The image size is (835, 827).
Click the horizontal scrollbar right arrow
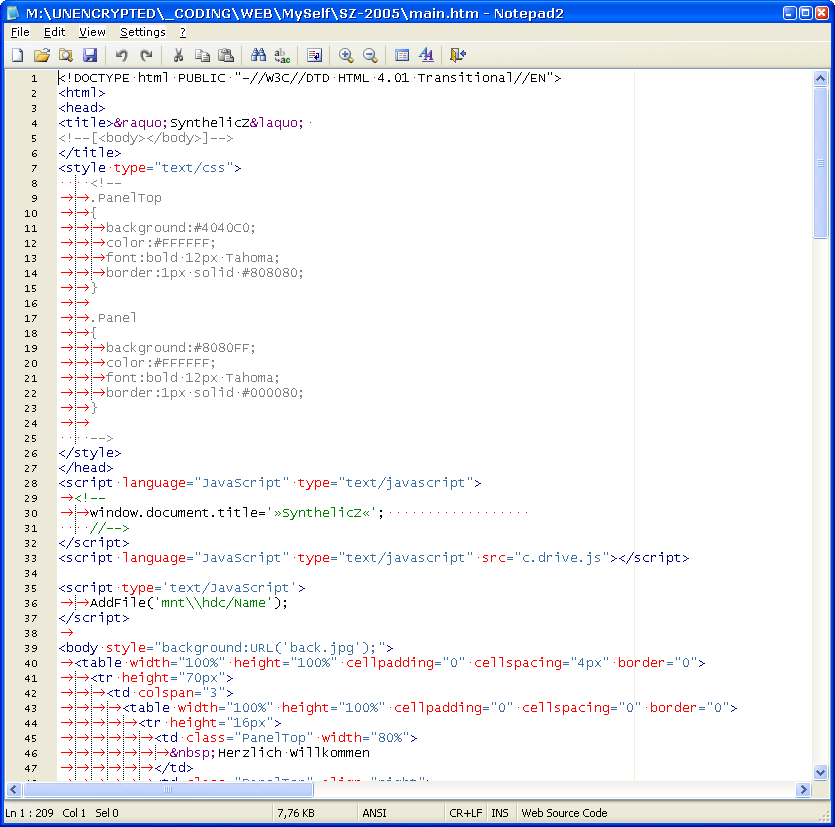coord(803,789)
